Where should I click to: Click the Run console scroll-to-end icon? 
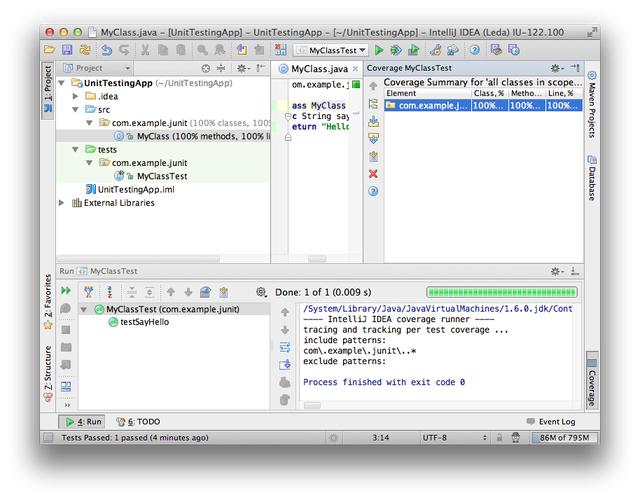pos(285,364)
